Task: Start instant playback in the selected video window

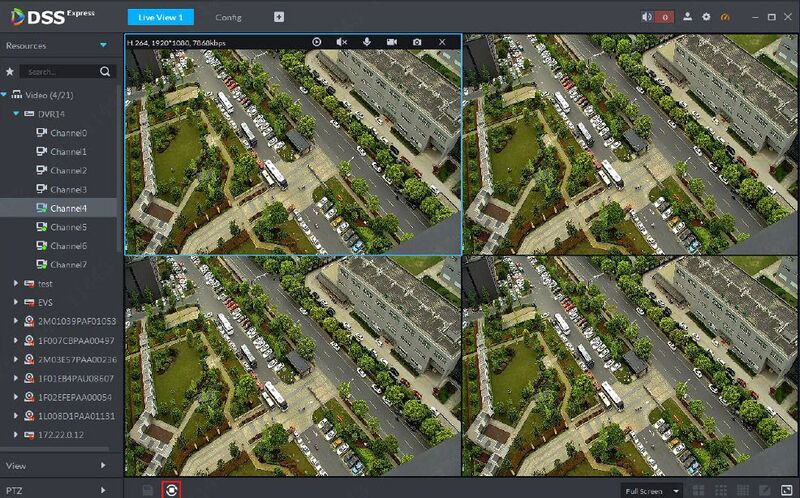Action: pyautogui.click(x=317, y=42)
